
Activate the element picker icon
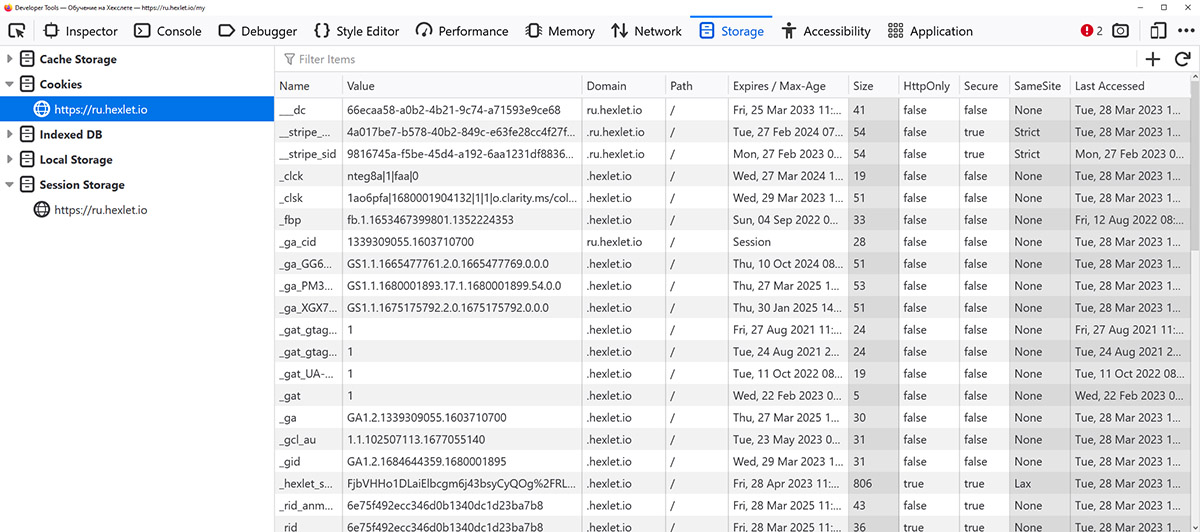coord(16,31)
